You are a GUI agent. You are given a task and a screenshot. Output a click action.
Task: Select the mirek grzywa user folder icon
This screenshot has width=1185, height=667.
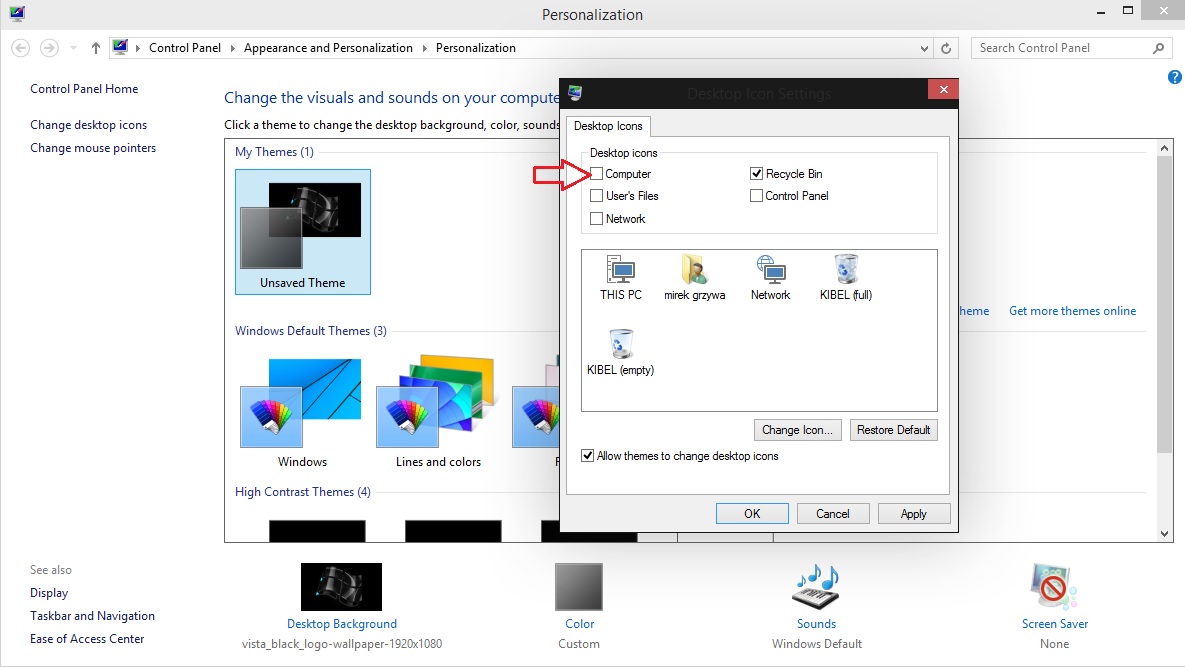tap(695, 278)
